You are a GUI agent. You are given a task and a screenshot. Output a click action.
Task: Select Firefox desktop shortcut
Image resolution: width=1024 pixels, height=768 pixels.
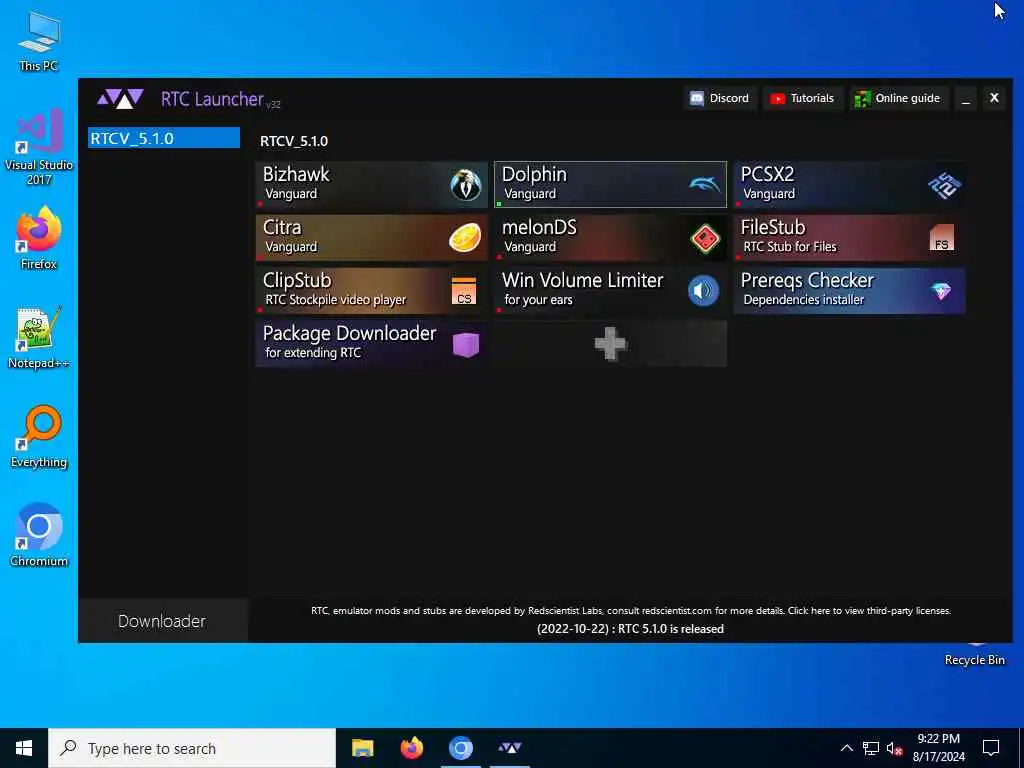click(39, 238)
